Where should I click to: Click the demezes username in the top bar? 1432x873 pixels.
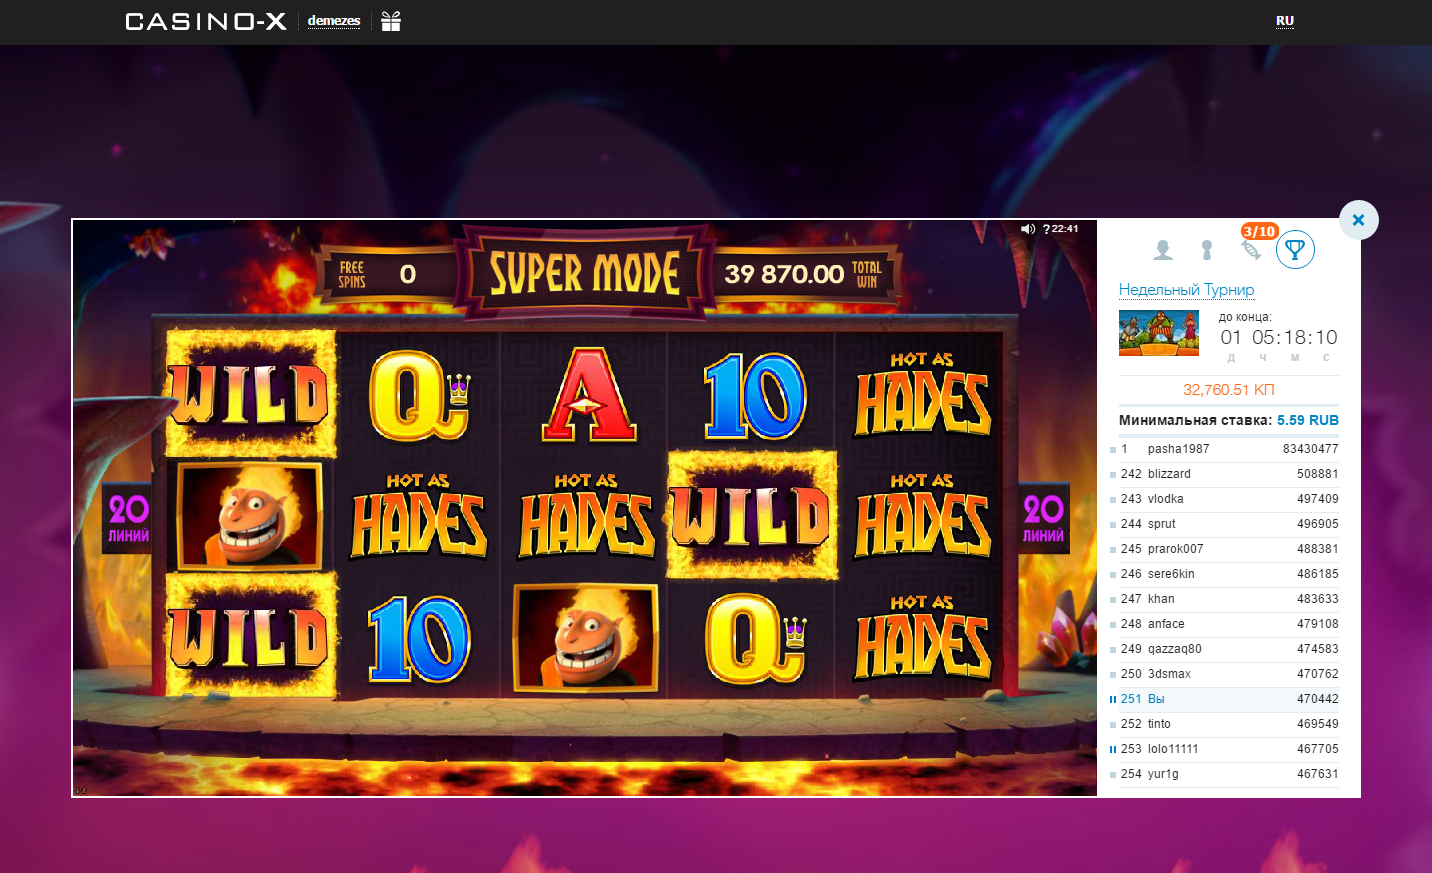tap(333, 19)
